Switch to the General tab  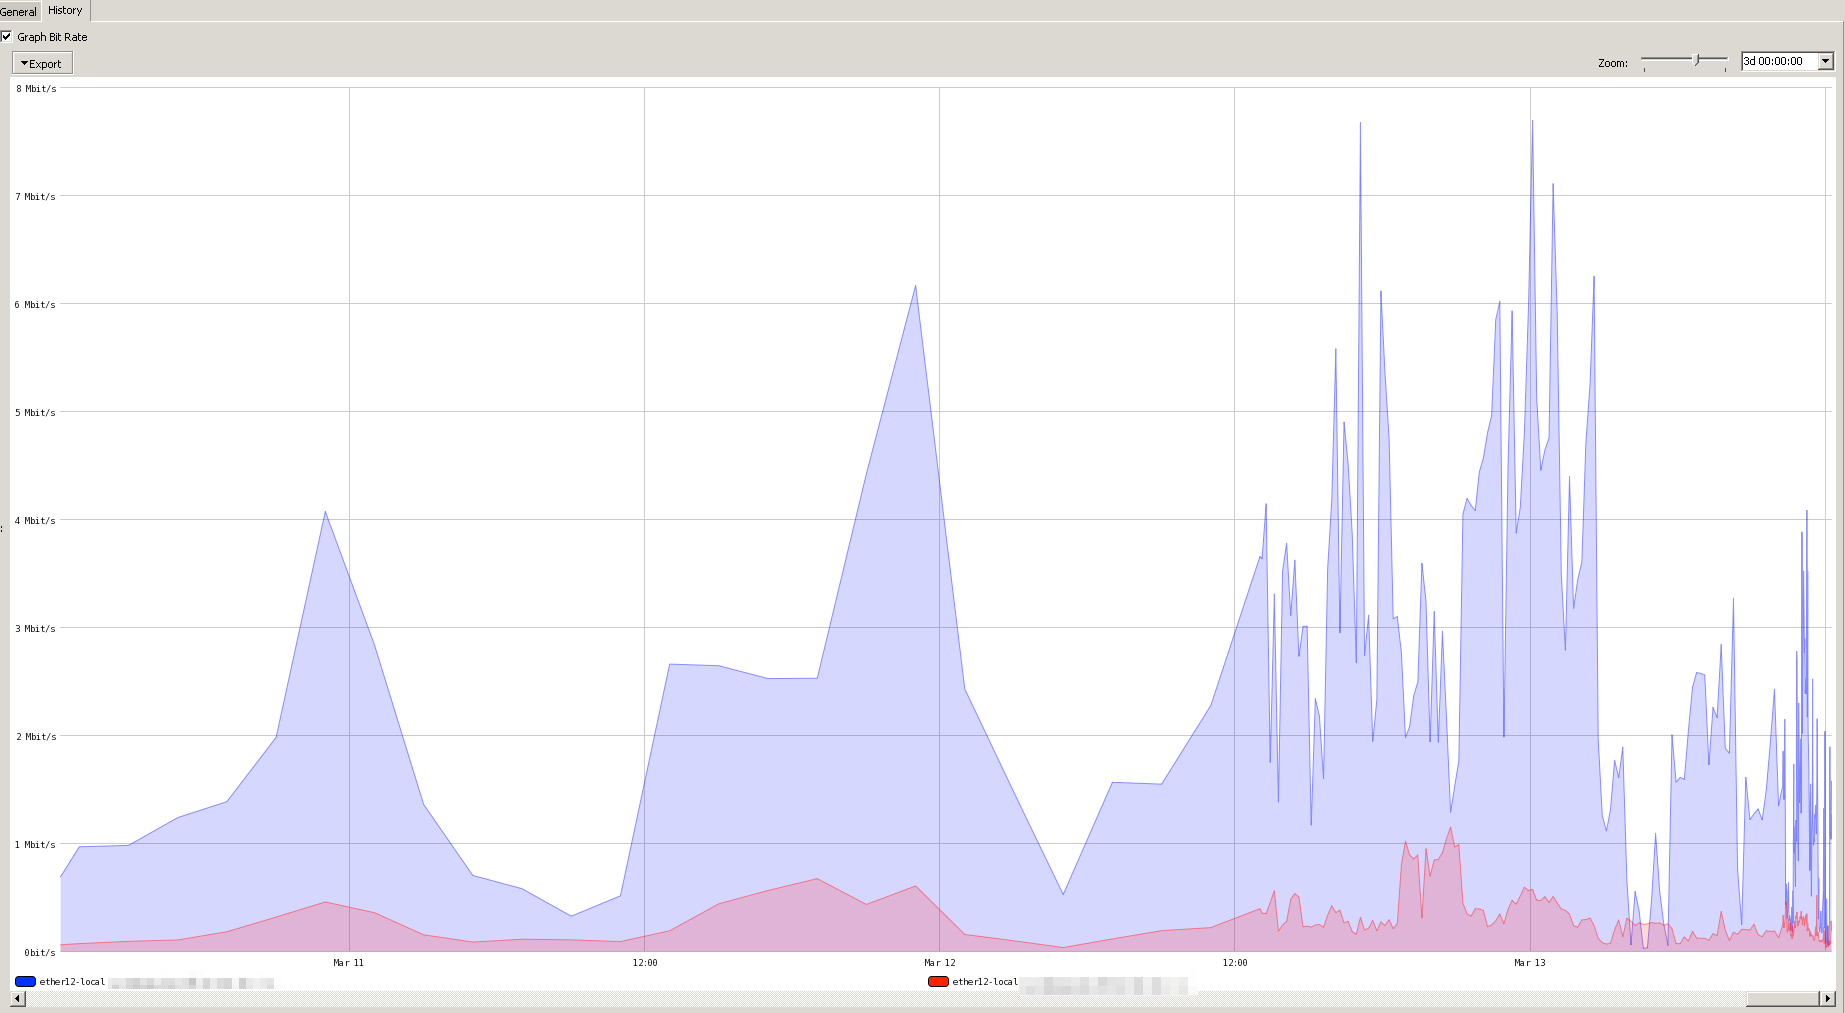tap(18, 11)
